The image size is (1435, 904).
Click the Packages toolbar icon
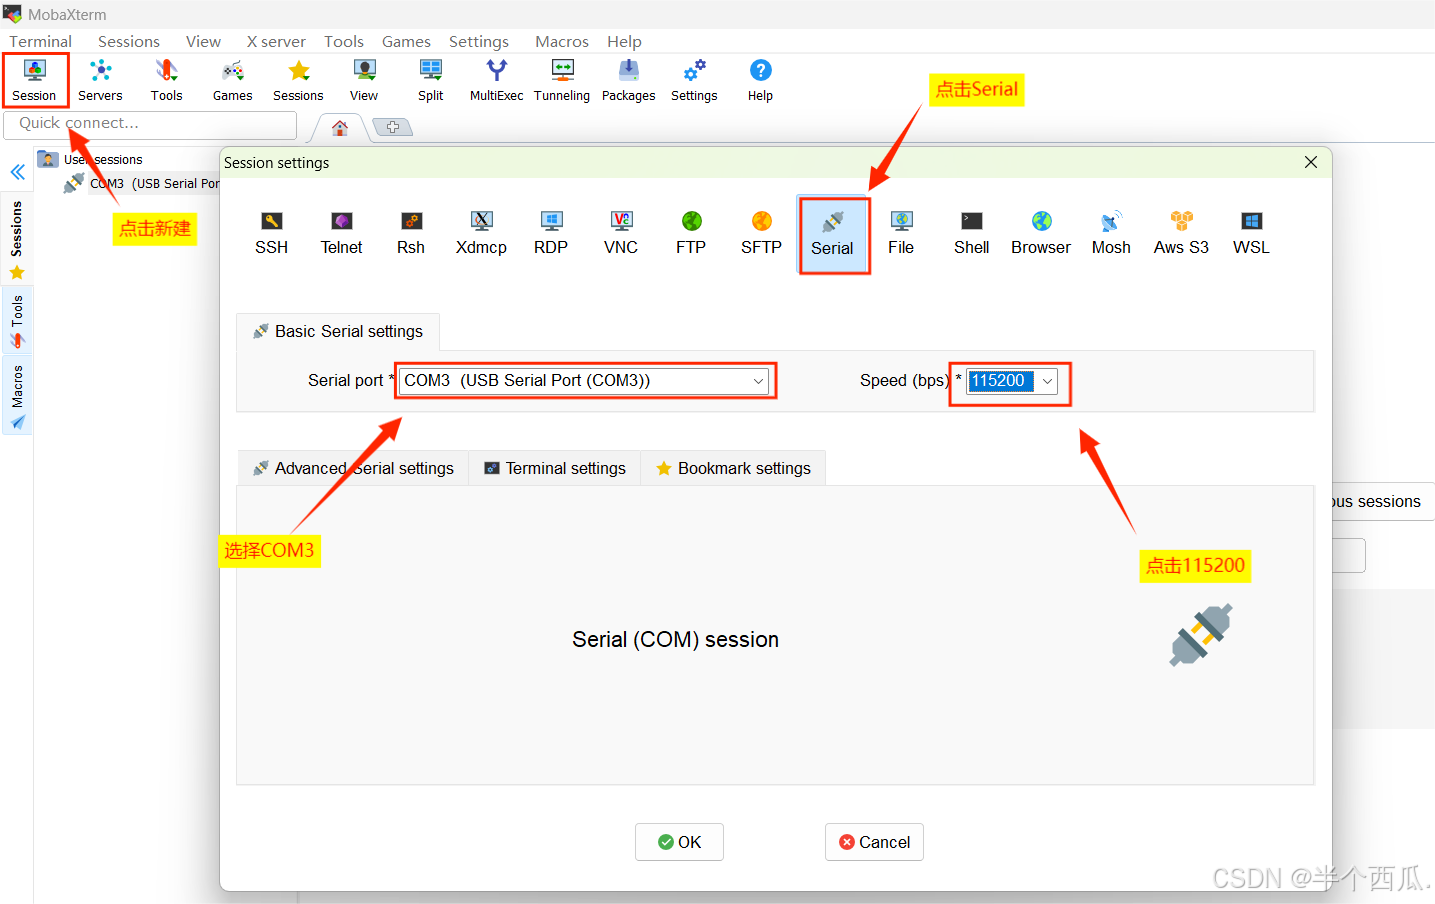628,80
